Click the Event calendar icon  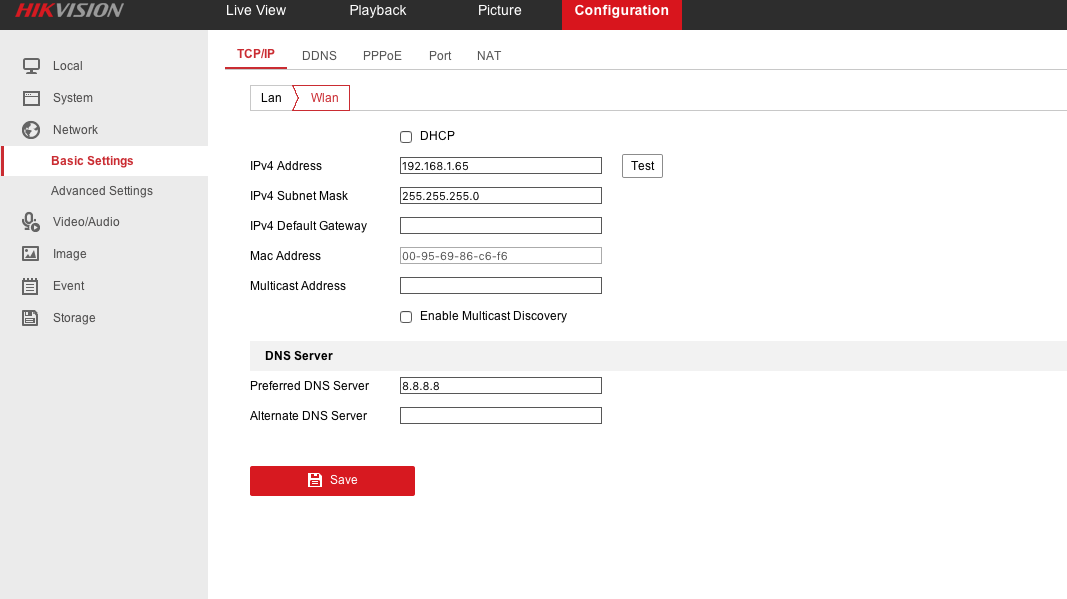pos(31,286)
